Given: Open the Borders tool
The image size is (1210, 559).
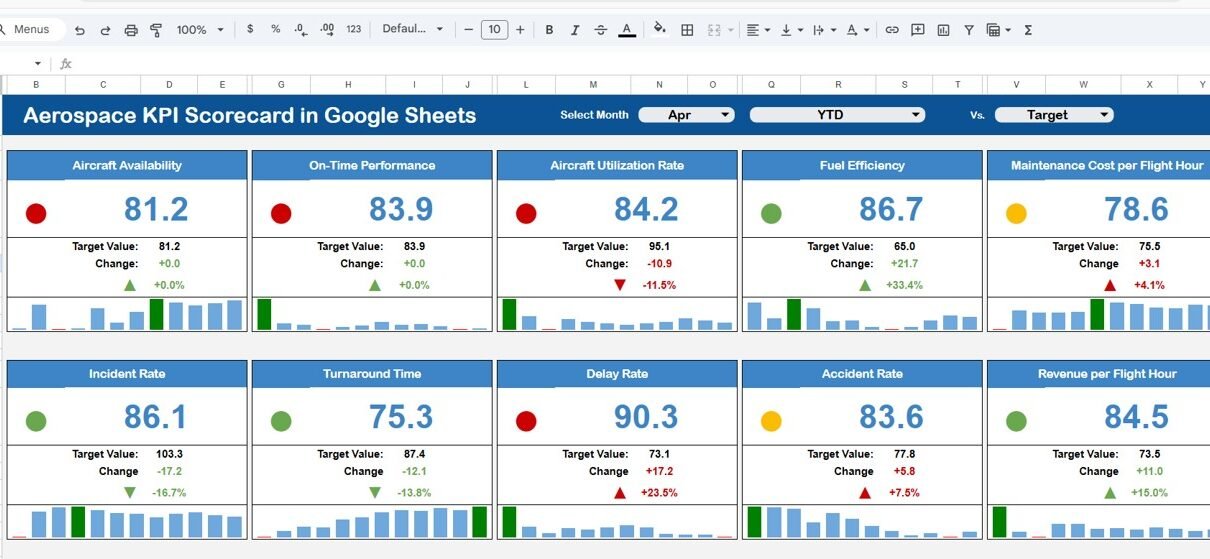Looking at the screenshot, I should pyautogui.click(x=687, y=30).
